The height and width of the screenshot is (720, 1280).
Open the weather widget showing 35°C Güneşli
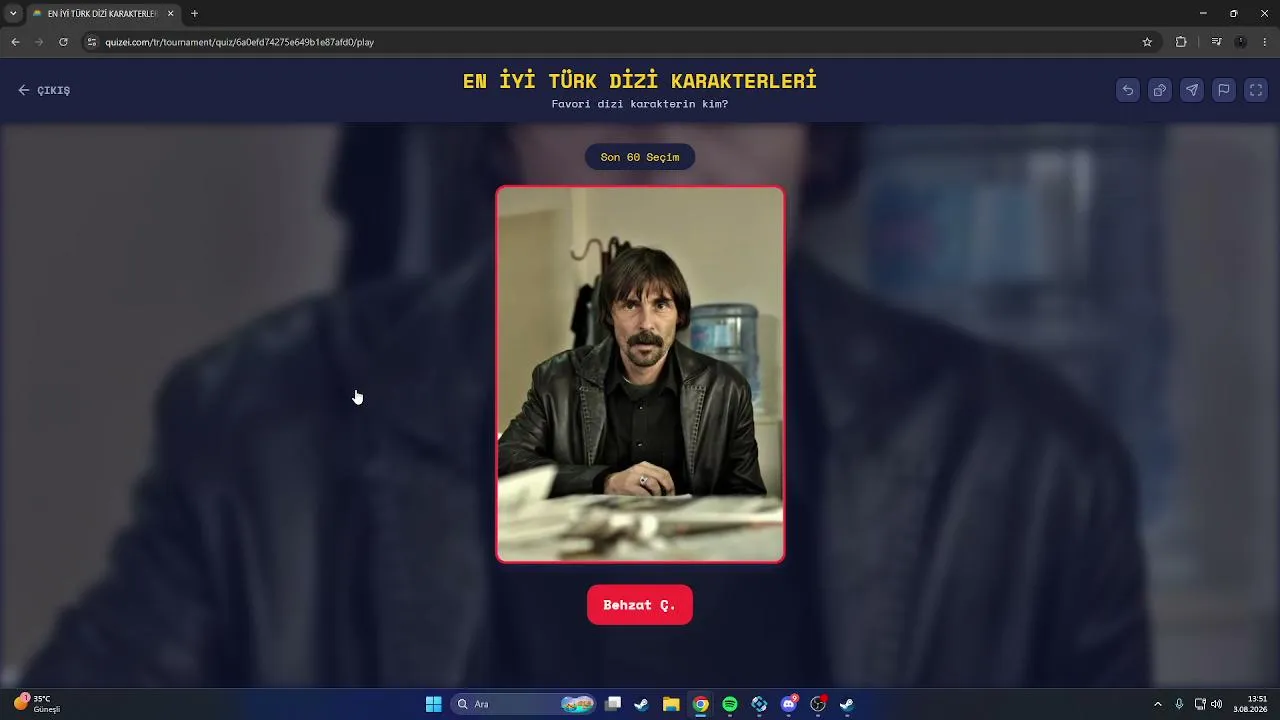(x=38, y=704)
